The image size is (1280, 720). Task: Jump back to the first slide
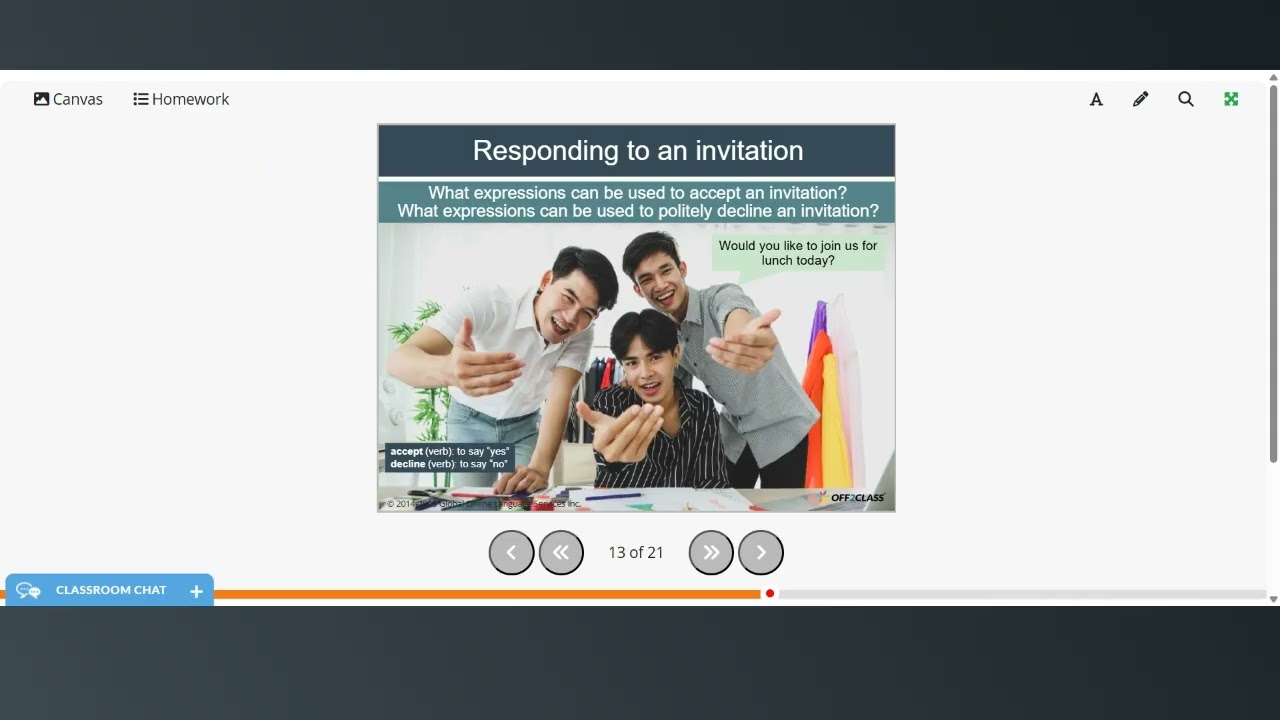coord(561,552)
